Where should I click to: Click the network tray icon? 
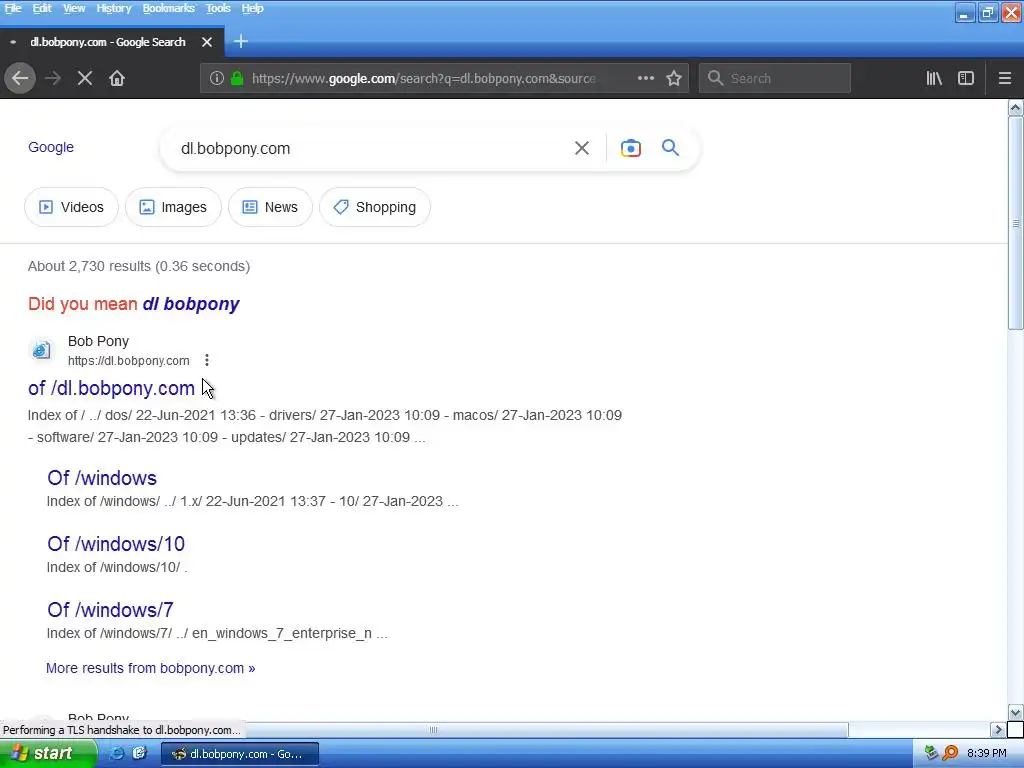[931, 753]
